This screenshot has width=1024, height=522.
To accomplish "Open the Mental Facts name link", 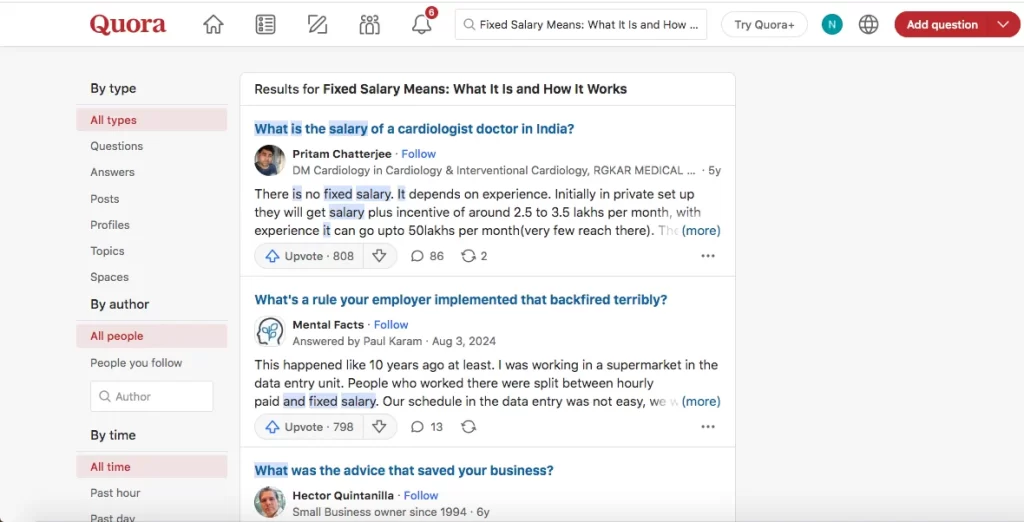I will 328,325.
